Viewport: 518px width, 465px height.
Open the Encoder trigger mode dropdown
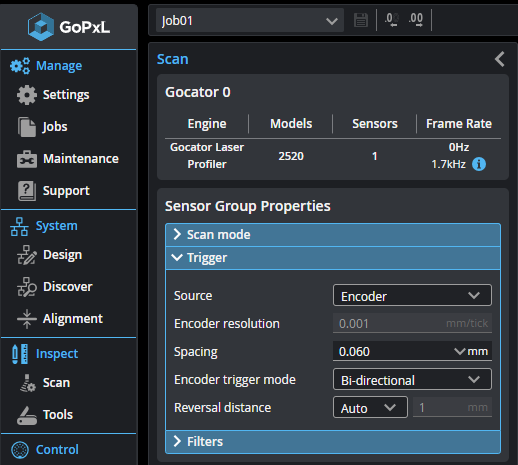click(412, 379)
